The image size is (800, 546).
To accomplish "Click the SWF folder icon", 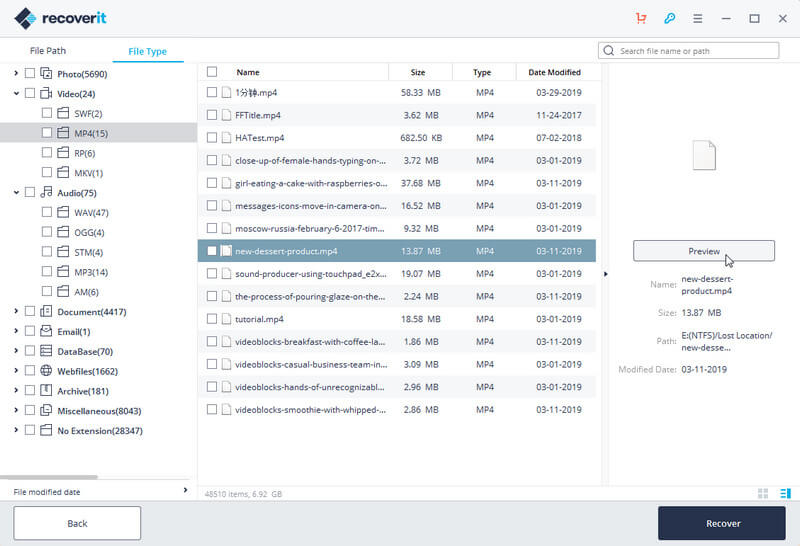I will (x=63, y=113).
